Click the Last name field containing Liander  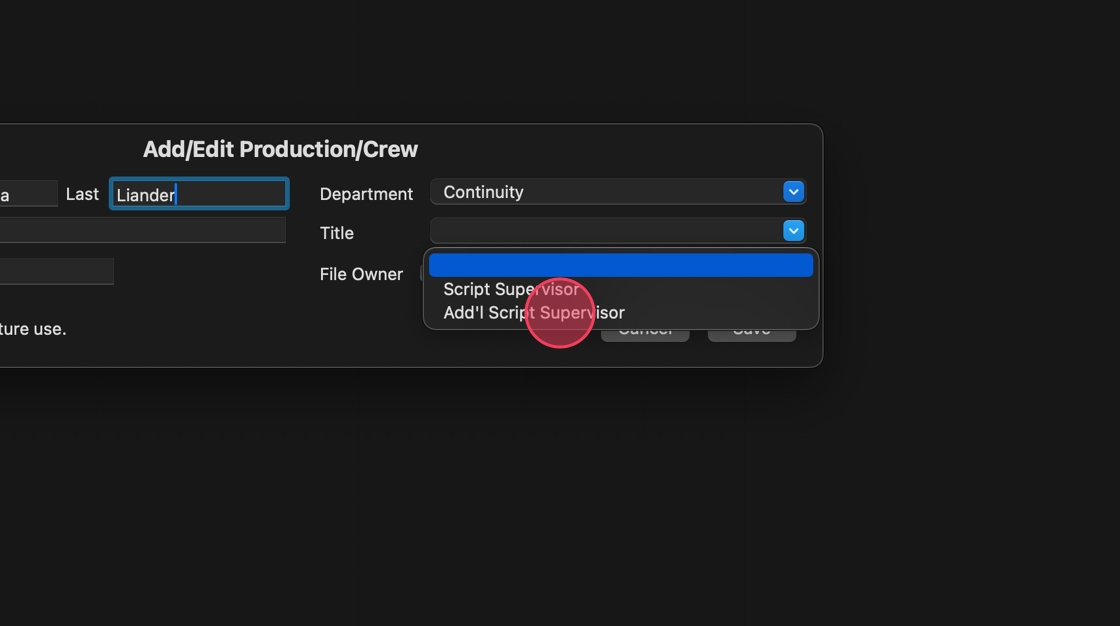pyautogui.click(x=198, y=194)
